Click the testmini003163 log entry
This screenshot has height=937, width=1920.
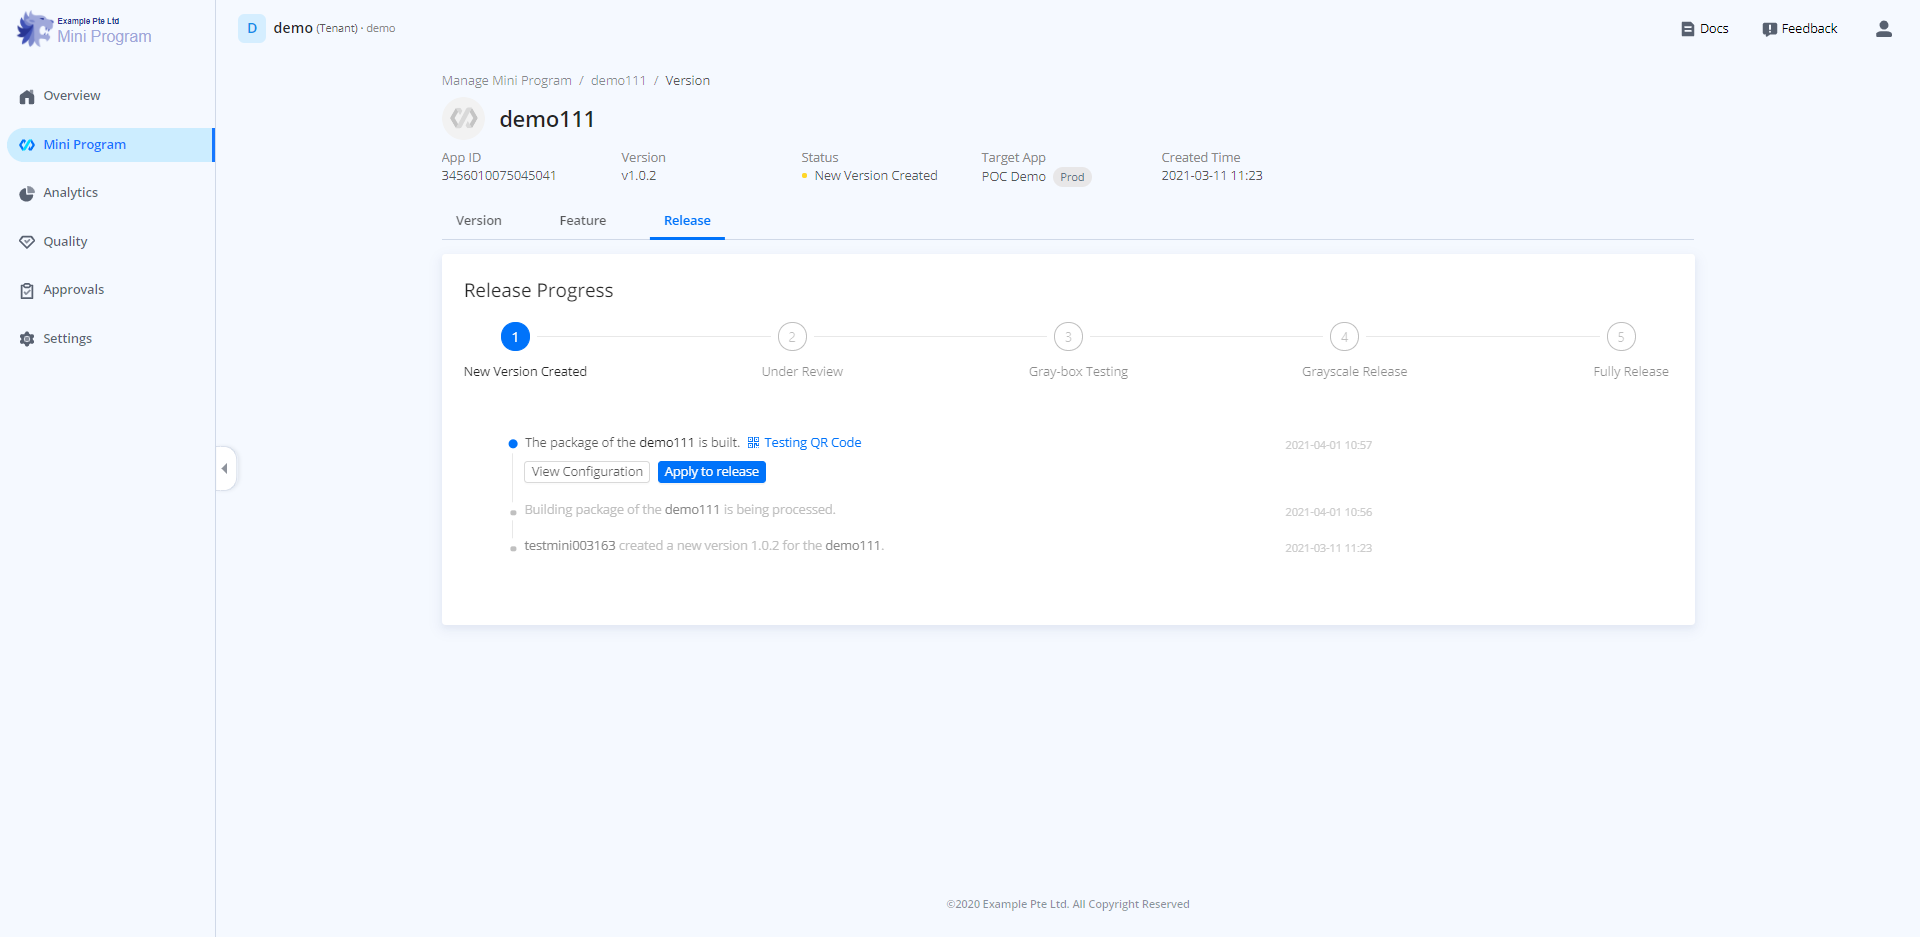click(x=704, y=546)
